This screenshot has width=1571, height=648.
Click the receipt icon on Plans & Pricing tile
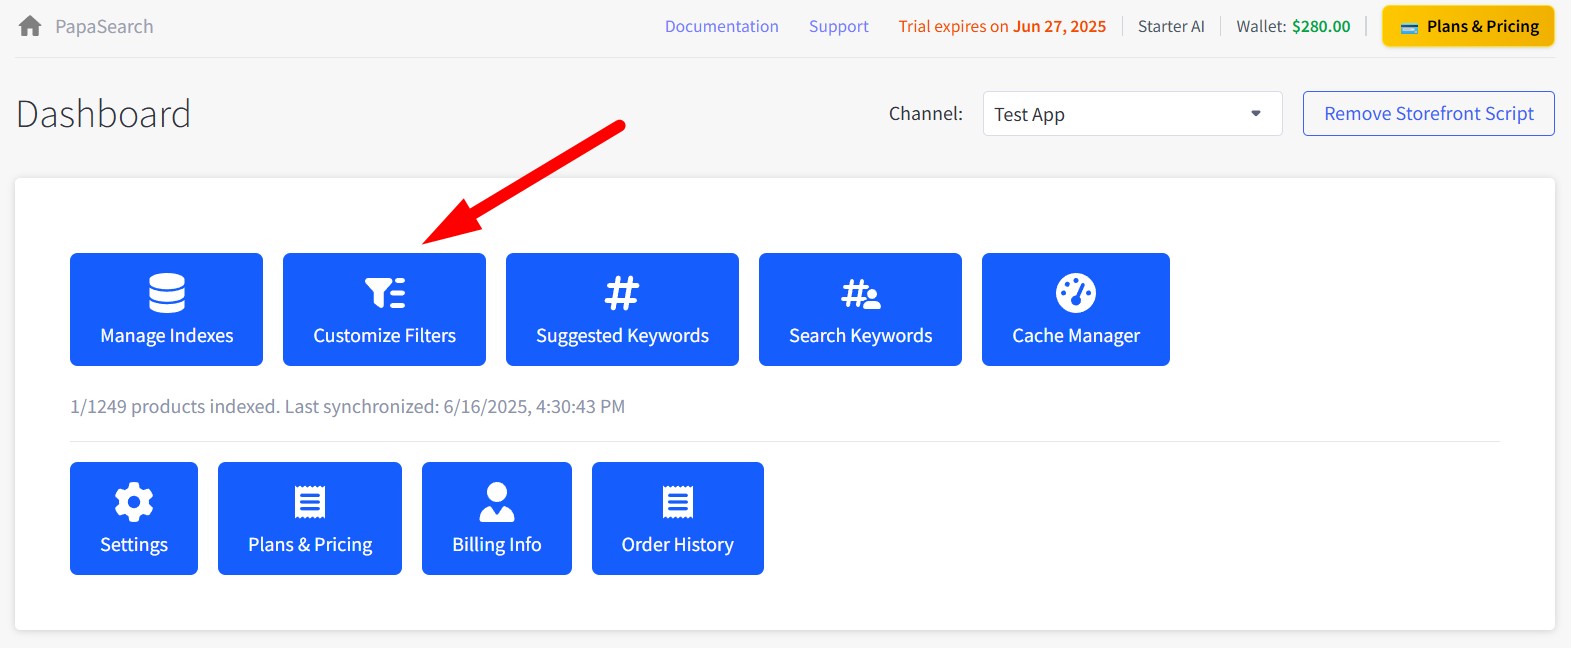[310, 502]
